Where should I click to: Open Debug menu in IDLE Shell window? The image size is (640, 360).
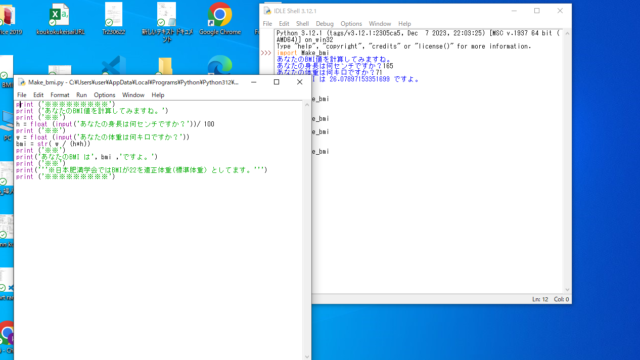click(324, 24)
